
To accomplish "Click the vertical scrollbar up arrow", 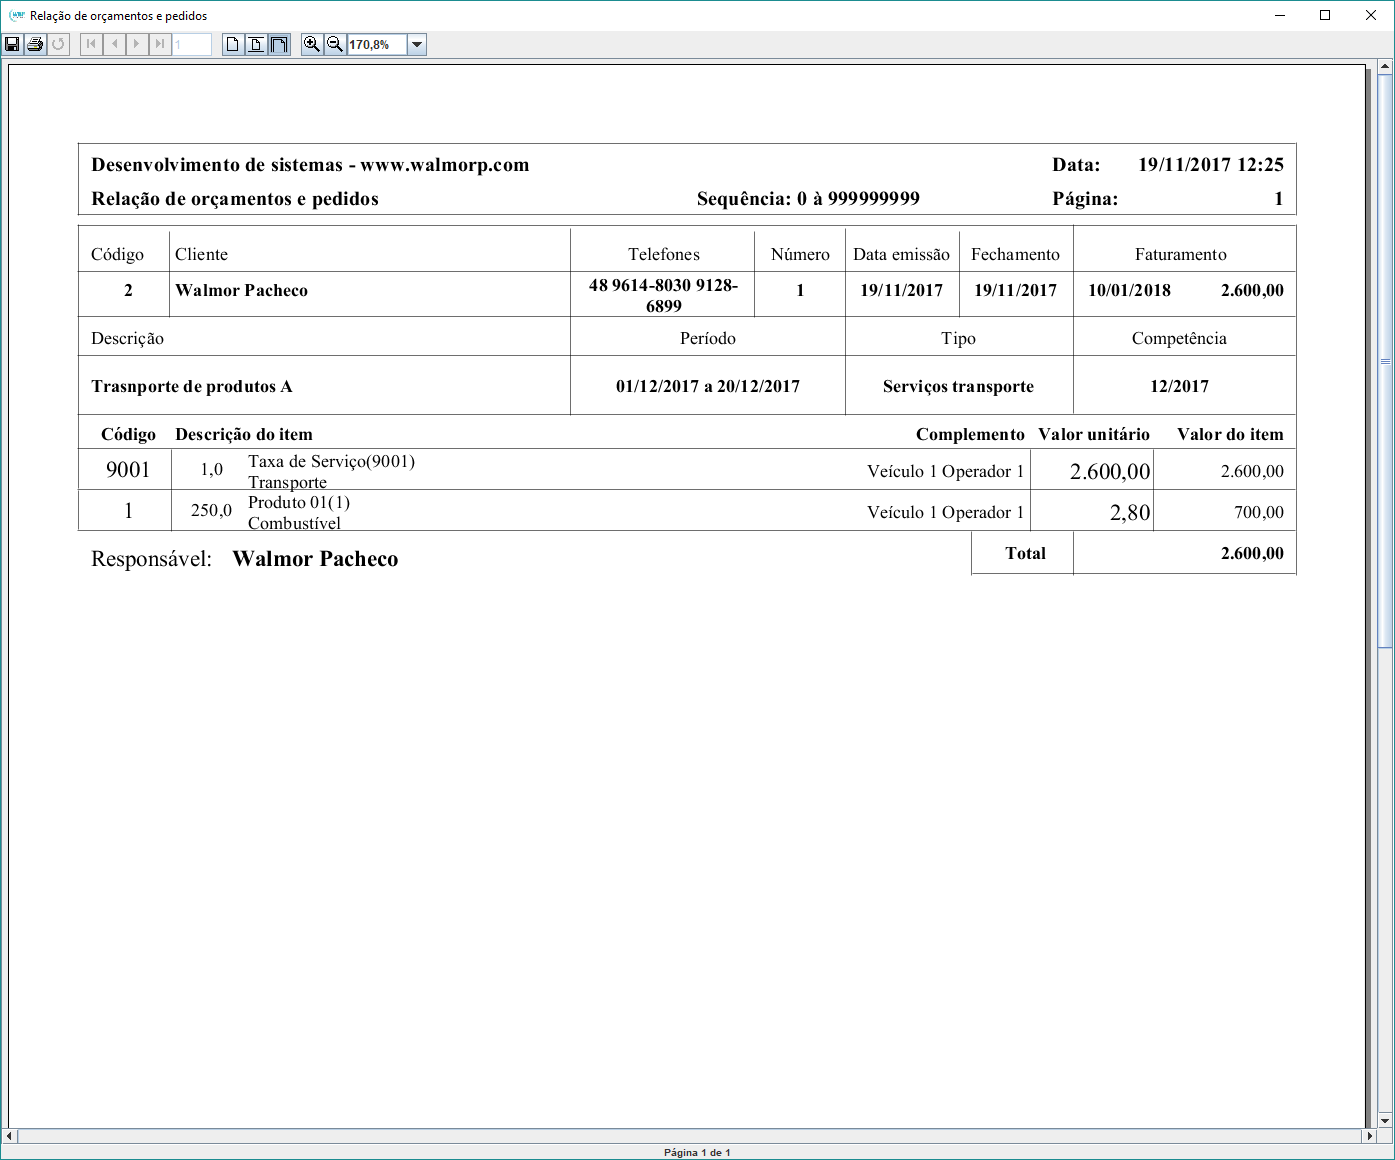I will (1385, 67).
